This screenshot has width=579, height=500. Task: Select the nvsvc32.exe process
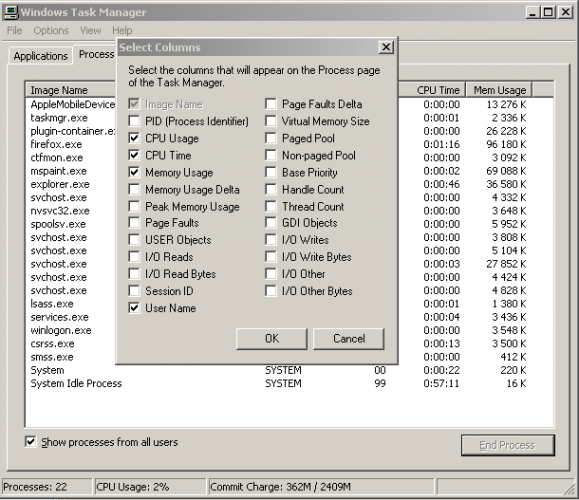tap(60, 211)
